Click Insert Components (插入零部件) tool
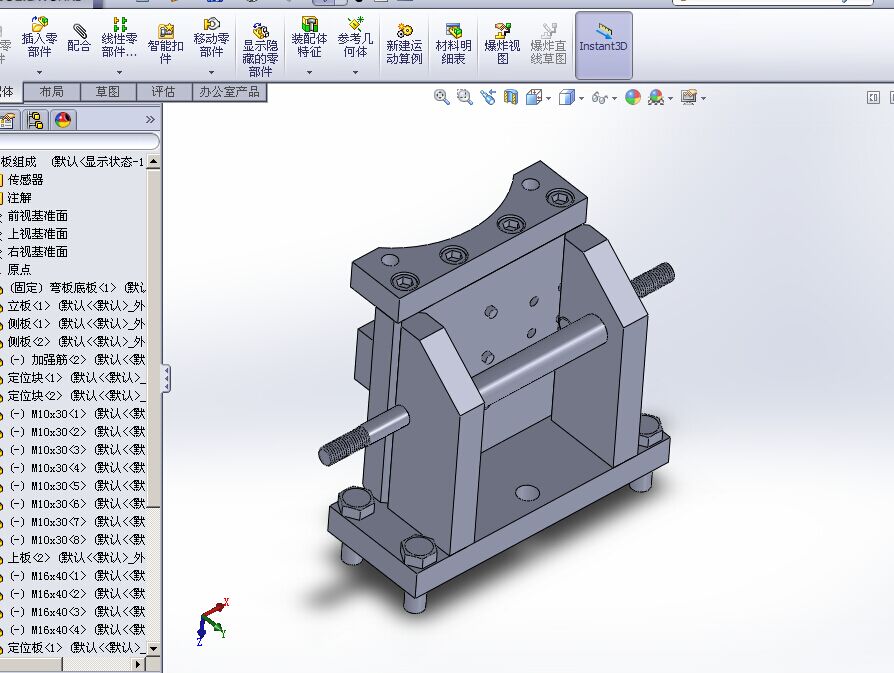 [39, 37]
